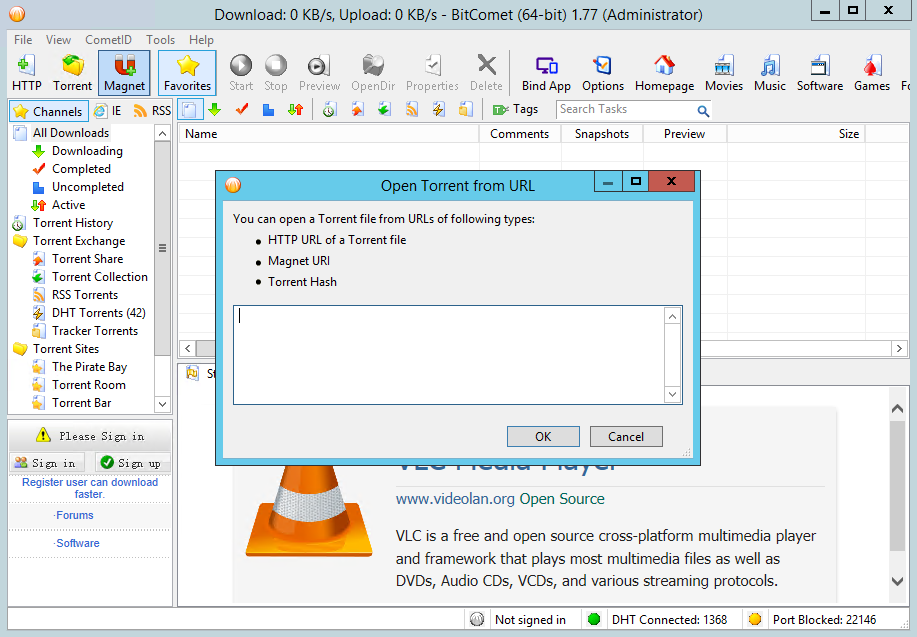This screenshot has height=637, width=917.
Task: Click the OpenDir toolbar icon
Action: (373, 73)
